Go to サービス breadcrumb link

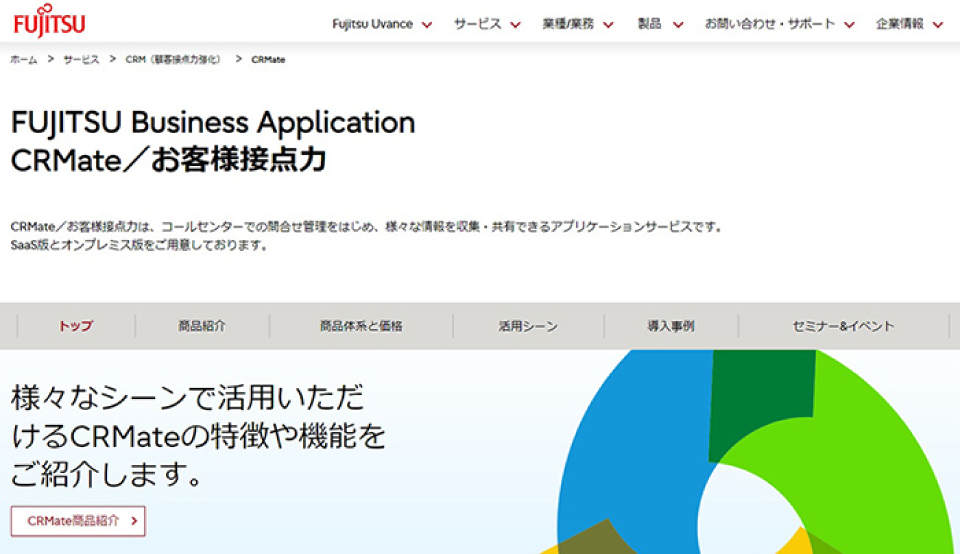(x=81, y=59)
